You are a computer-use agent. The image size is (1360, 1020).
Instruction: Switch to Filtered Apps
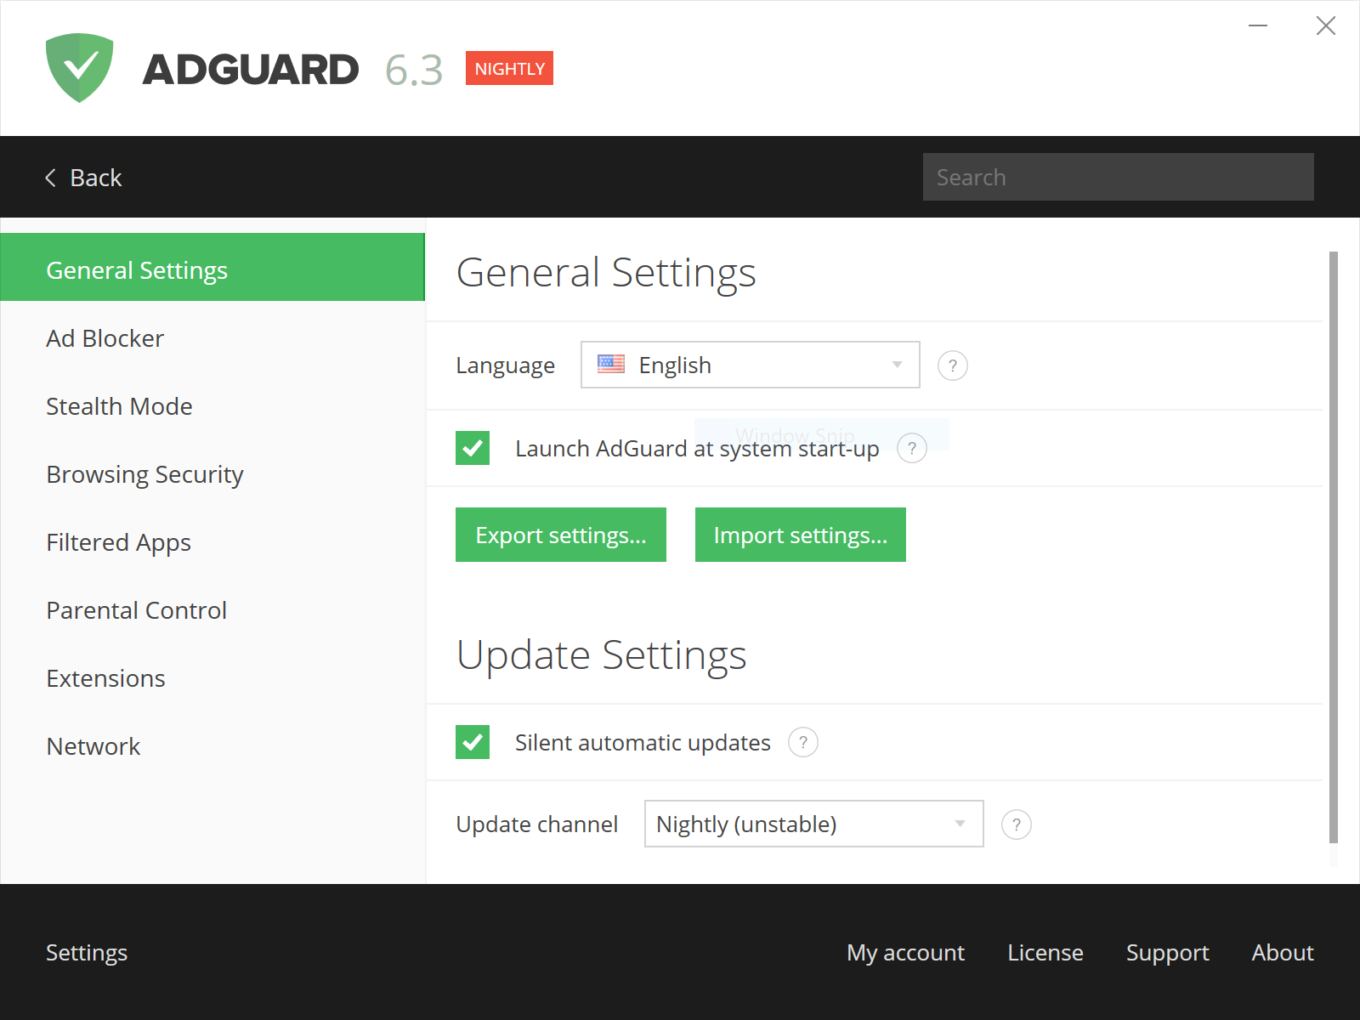coord(212,542)
